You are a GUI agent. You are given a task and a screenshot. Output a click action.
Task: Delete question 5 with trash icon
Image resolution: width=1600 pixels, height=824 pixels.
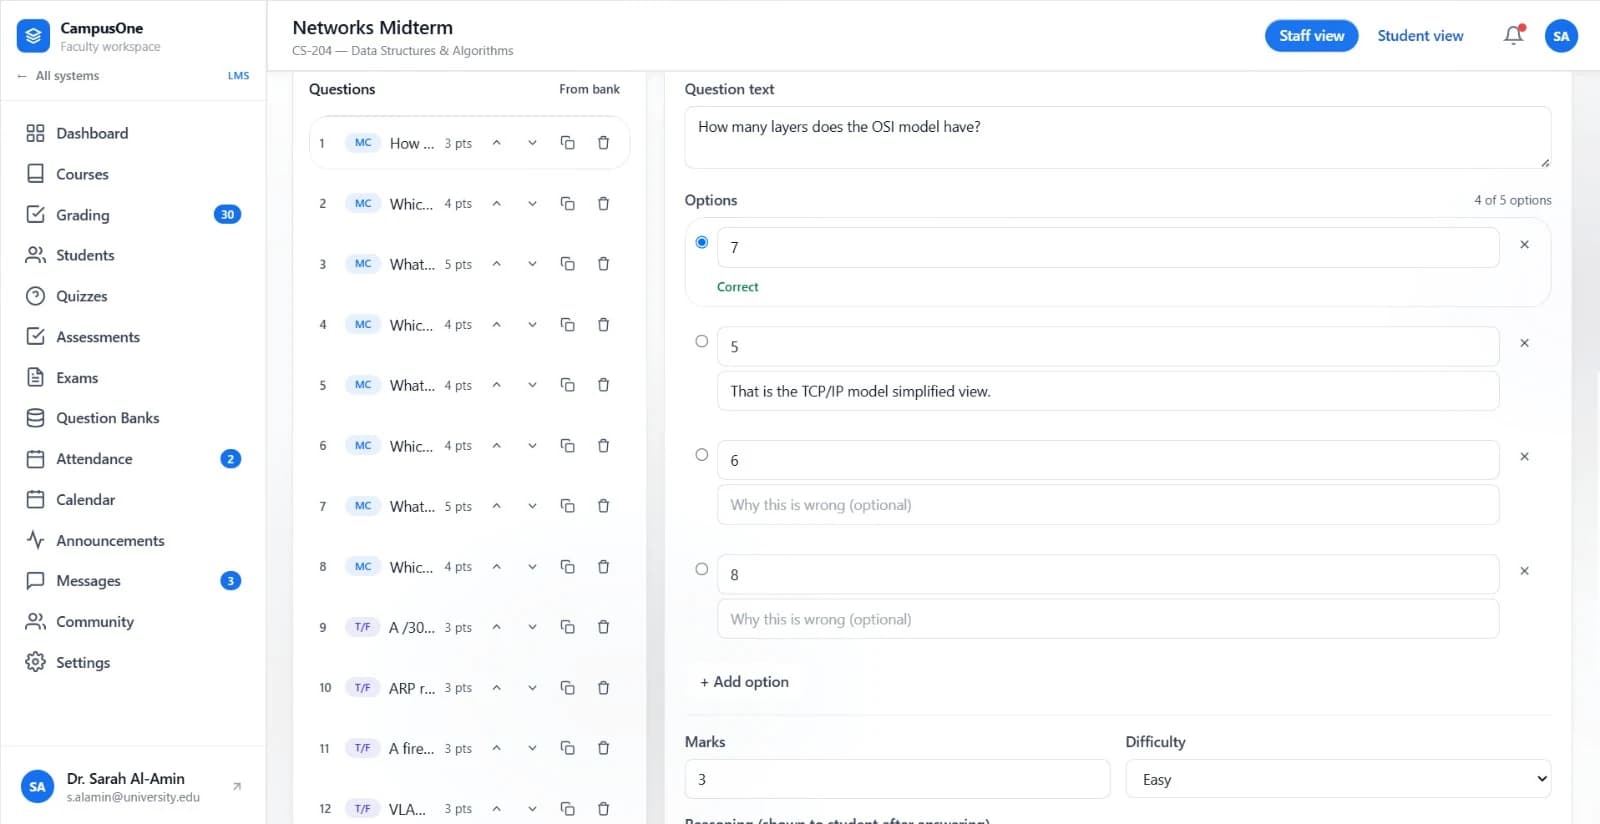(603, 385)
